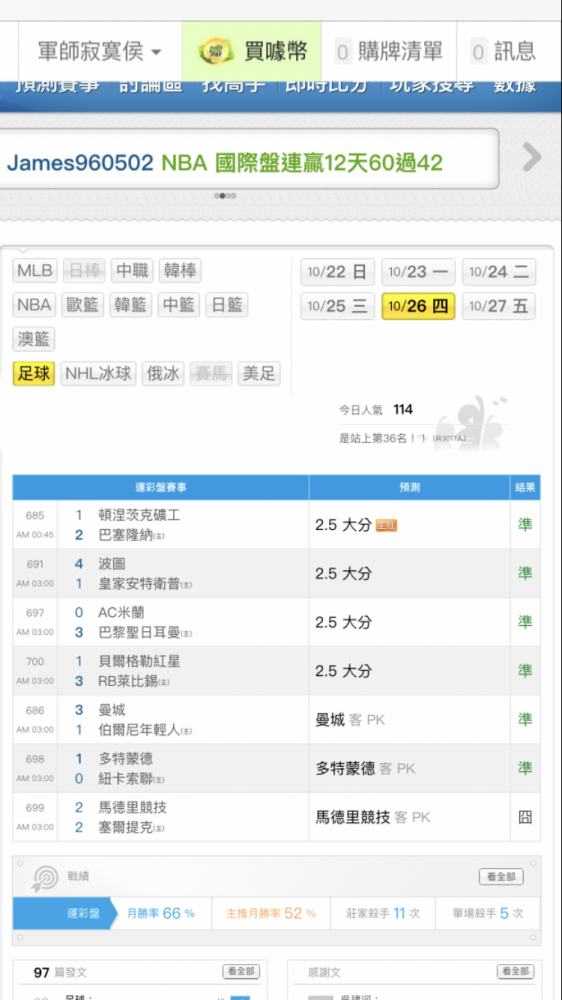Choose date 10/25 三
This screenshot has width=562, height=1000.
click(x=337, y=306)
